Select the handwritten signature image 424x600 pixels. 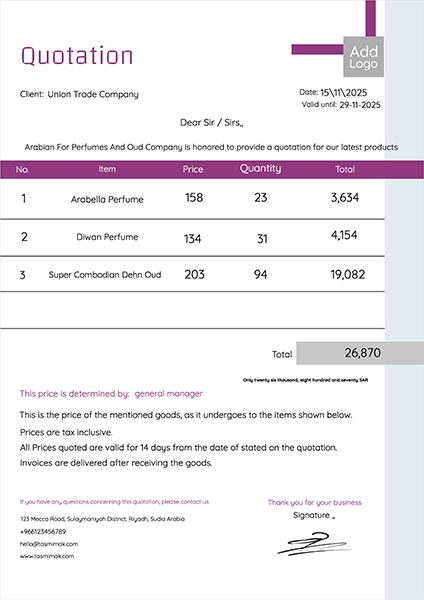tap(315, 543)
